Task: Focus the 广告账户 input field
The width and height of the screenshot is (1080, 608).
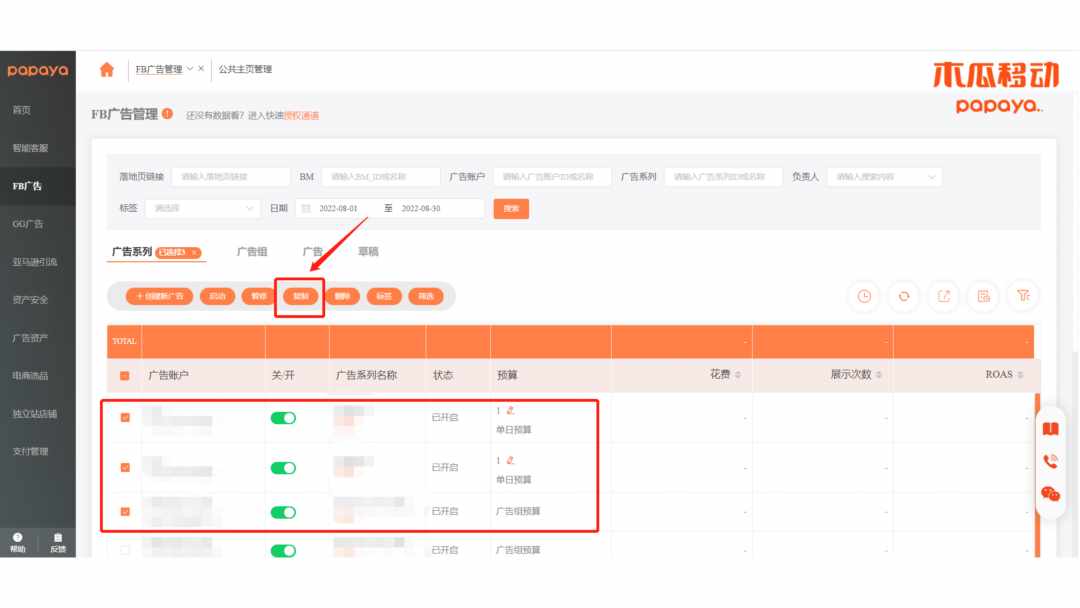Action: pyautogui.click(x=552, y=177)
